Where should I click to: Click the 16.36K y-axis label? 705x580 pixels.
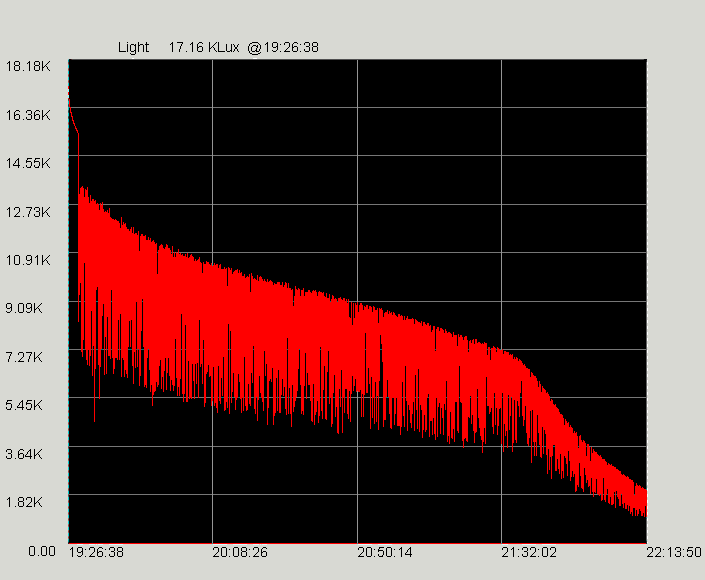28,115
